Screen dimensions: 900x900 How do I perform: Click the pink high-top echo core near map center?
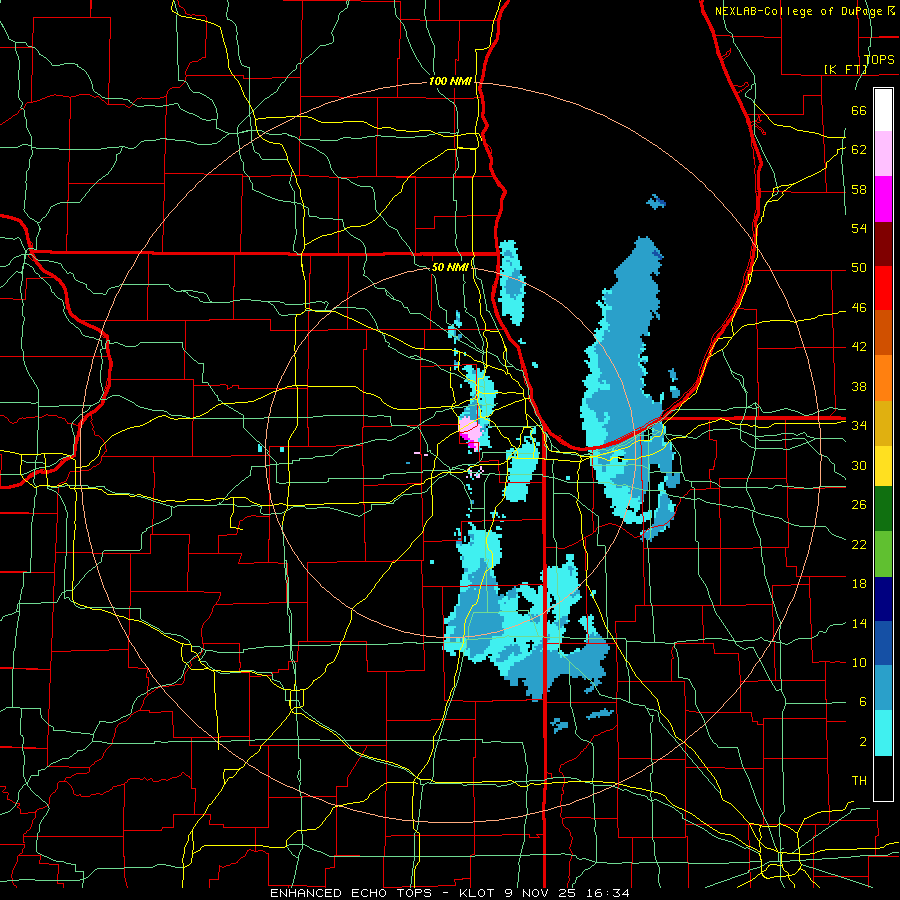pos(470,432)
